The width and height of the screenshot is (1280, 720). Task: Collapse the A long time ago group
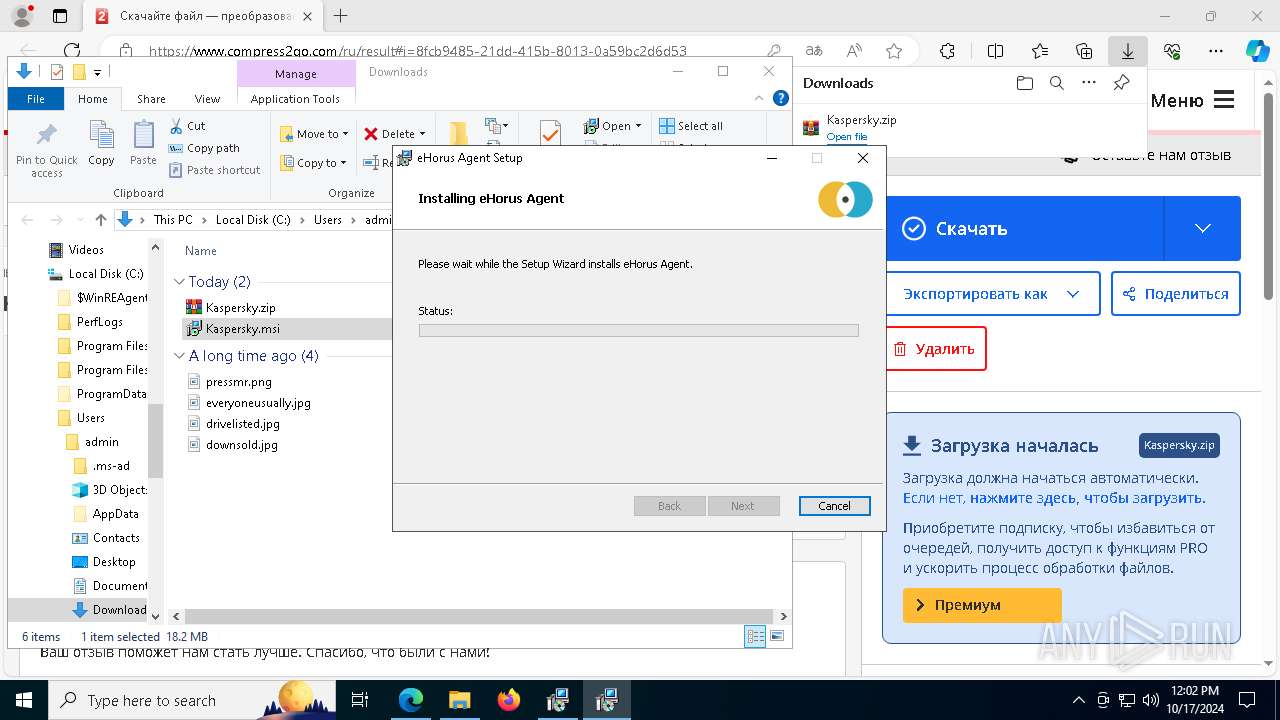[x=180, y=356]
